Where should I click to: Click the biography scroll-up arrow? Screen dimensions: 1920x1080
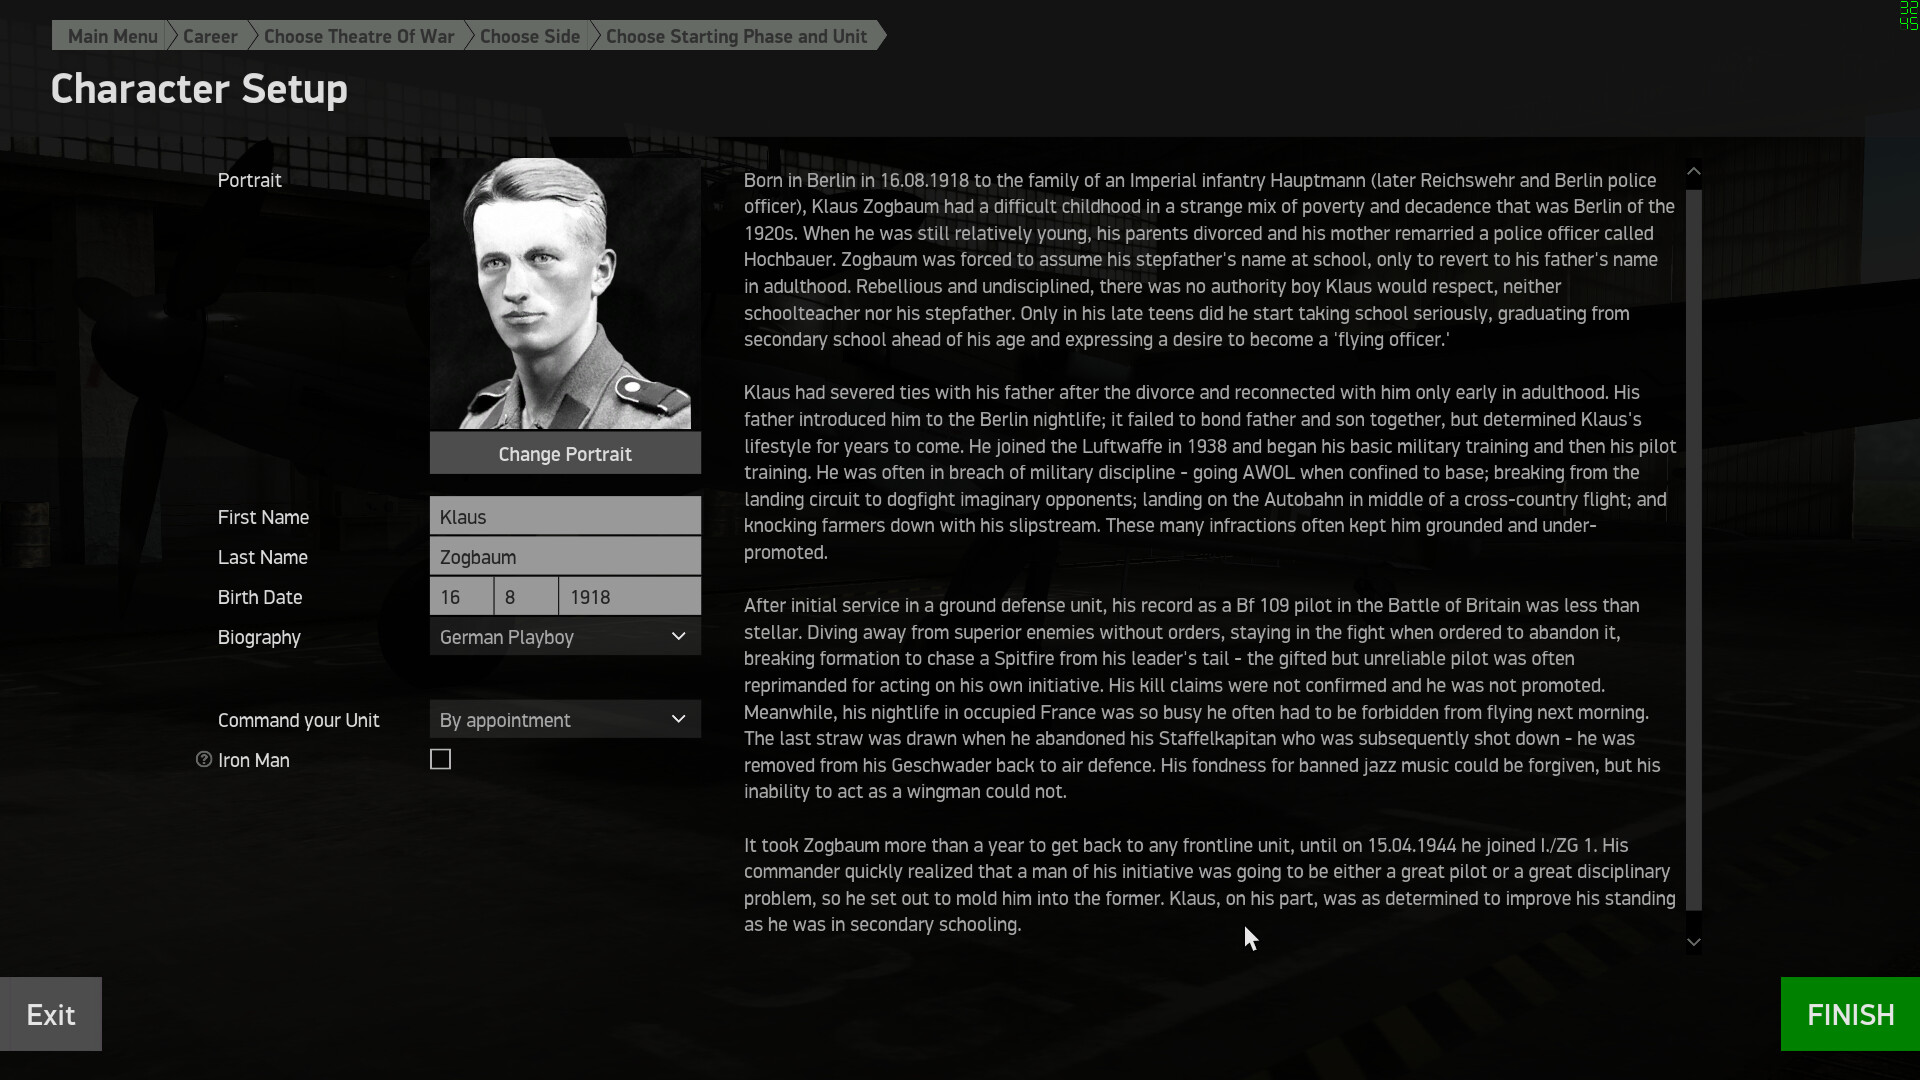(1694, 170)
